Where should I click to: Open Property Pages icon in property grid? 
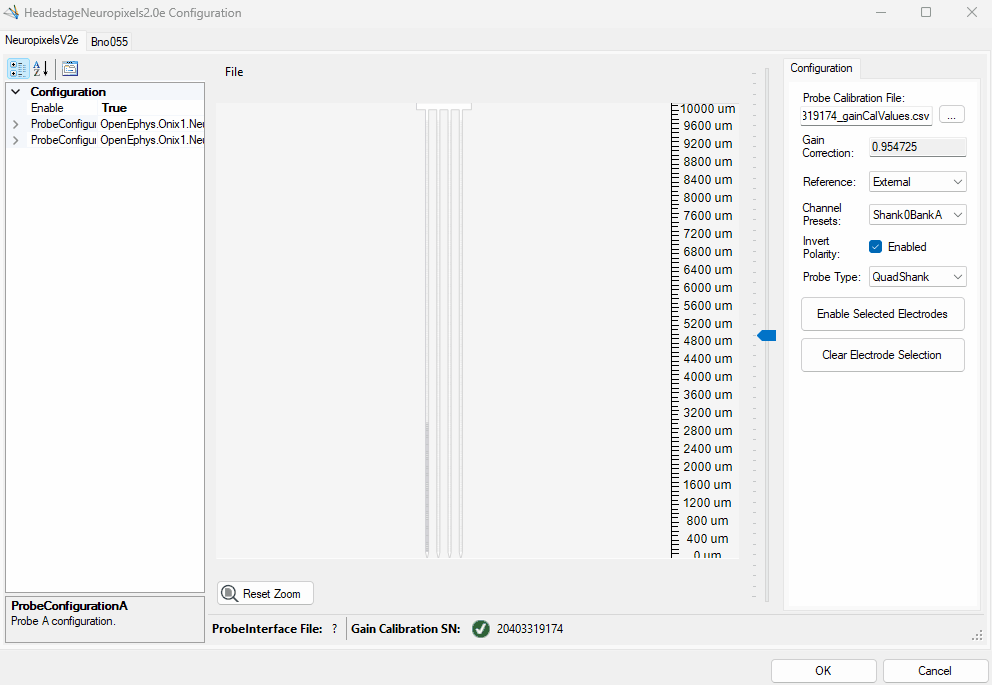click(x=70, y=69)
